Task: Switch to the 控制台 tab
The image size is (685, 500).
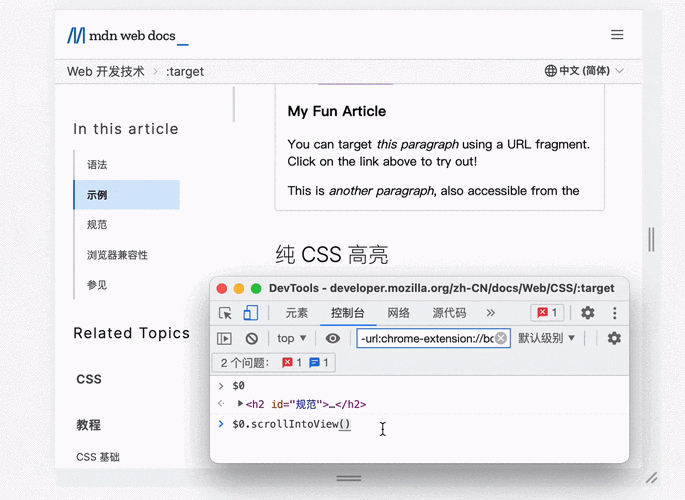Action: 348,313
